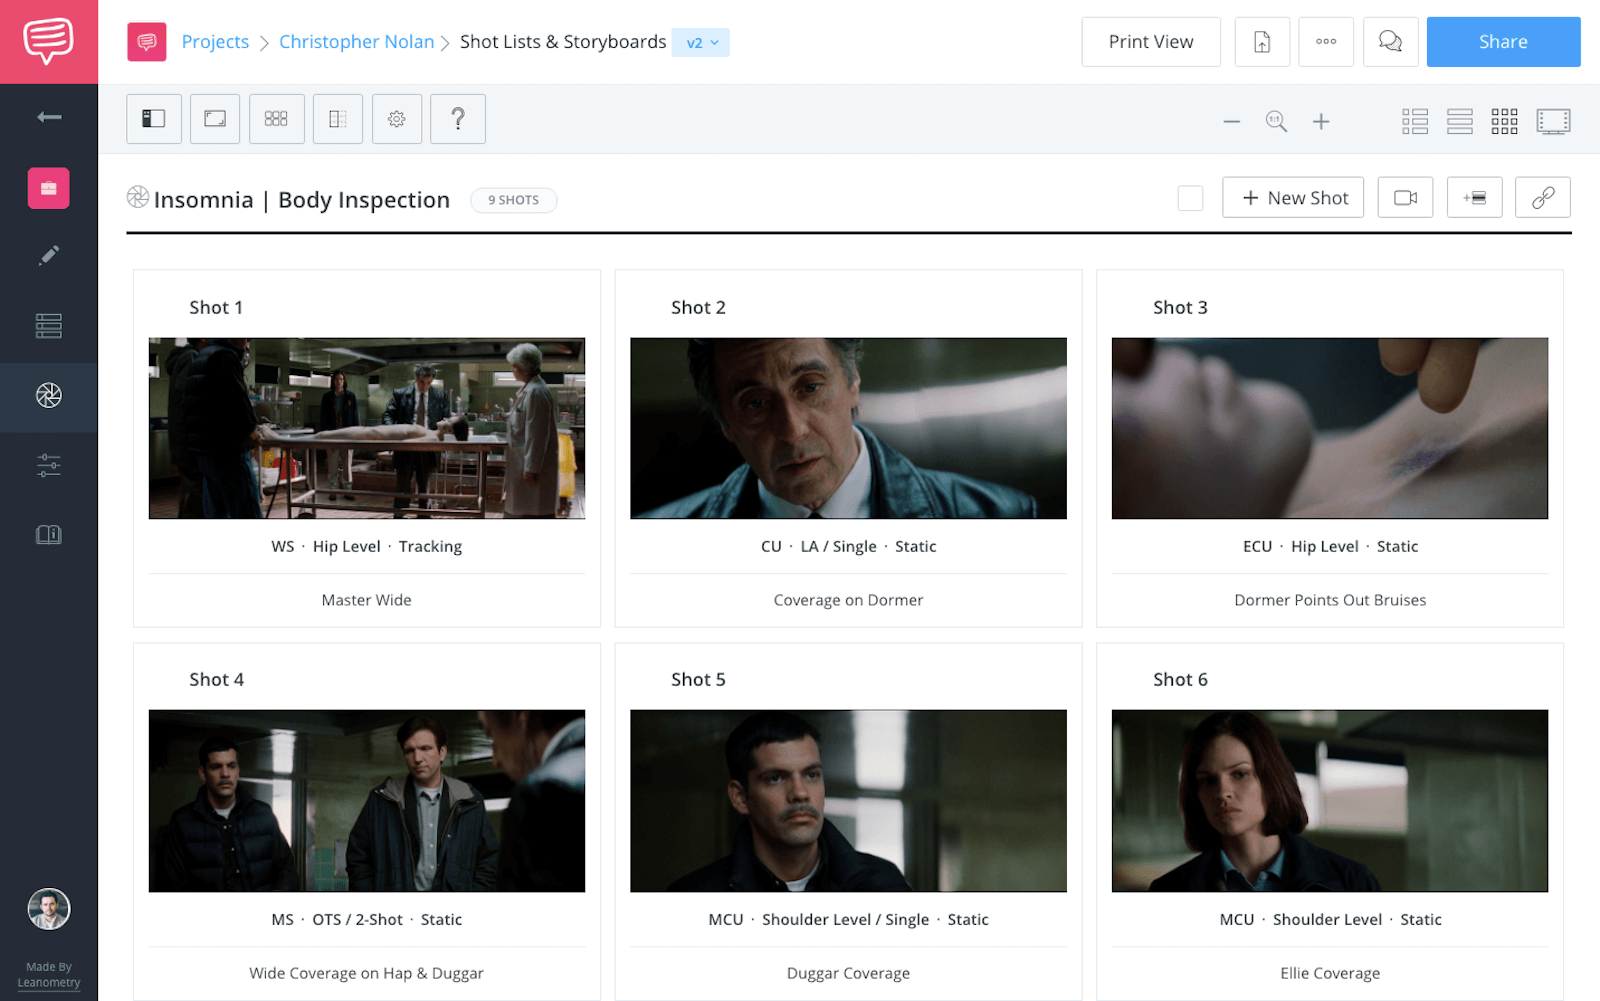This screenshot has width=1600, height=1001.
Task: Switch to compact rows view layout
Action: click(1460, 122)
